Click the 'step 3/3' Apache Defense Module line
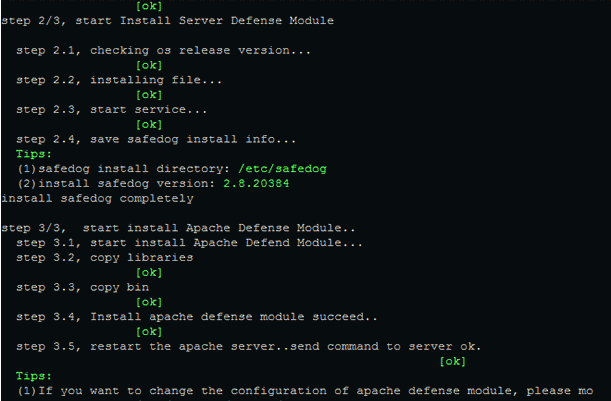Image resolution: width=611 pixels, height=401 pixels. (178, 228)
